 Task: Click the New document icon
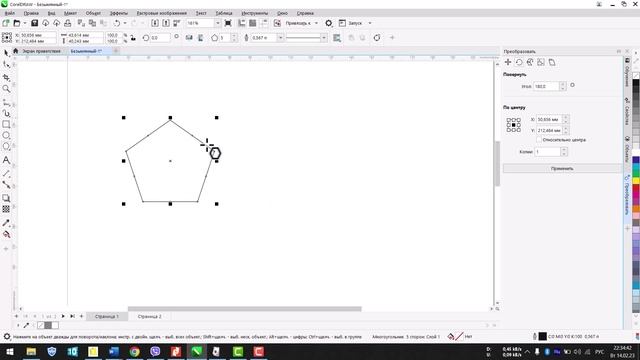pyautogui.click(x=6, y=23)
